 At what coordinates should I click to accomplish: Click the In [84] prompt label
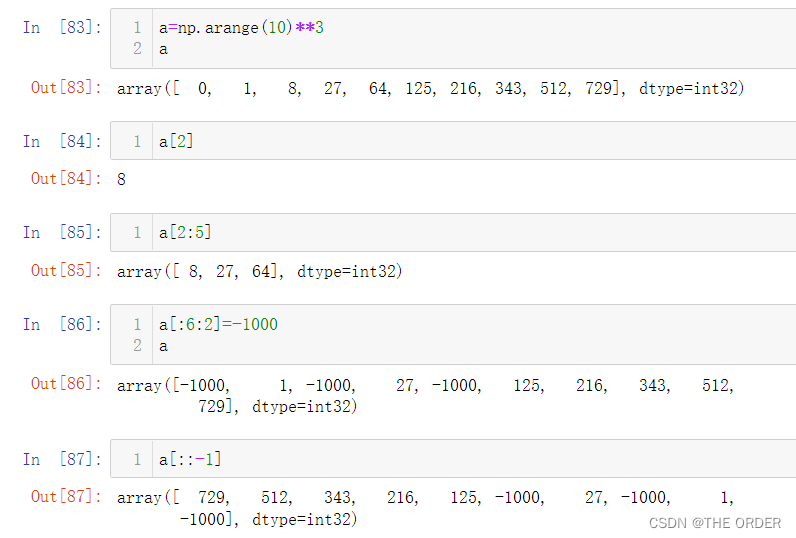[62, 141]
